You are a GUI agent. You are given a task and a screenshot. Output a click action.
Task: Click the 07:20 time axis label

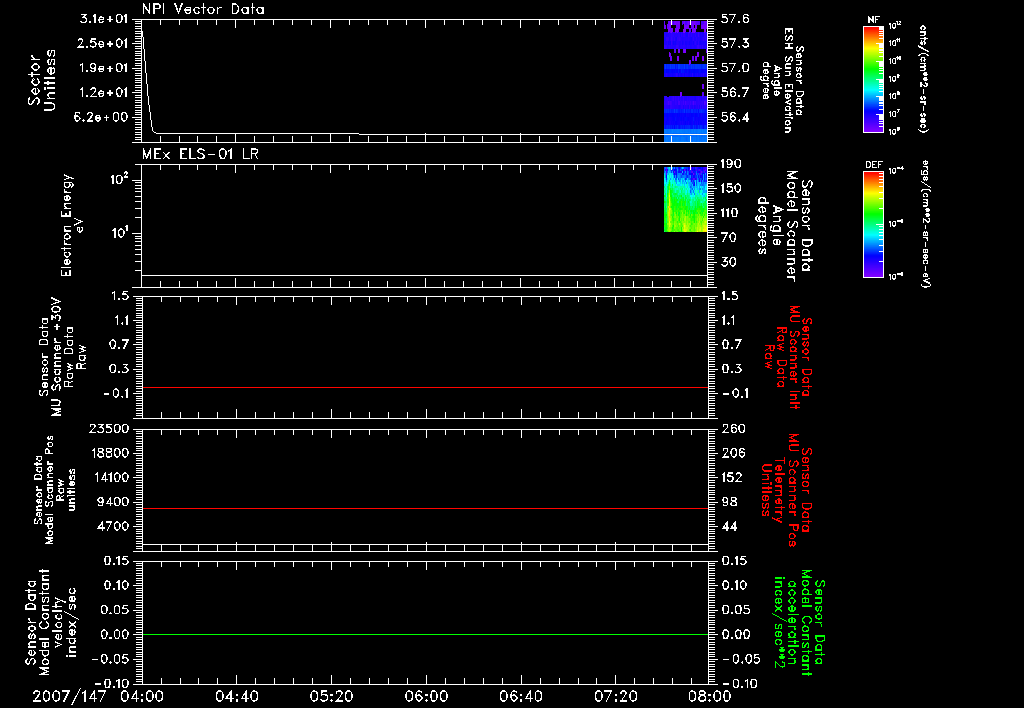(x=615, y=697)
